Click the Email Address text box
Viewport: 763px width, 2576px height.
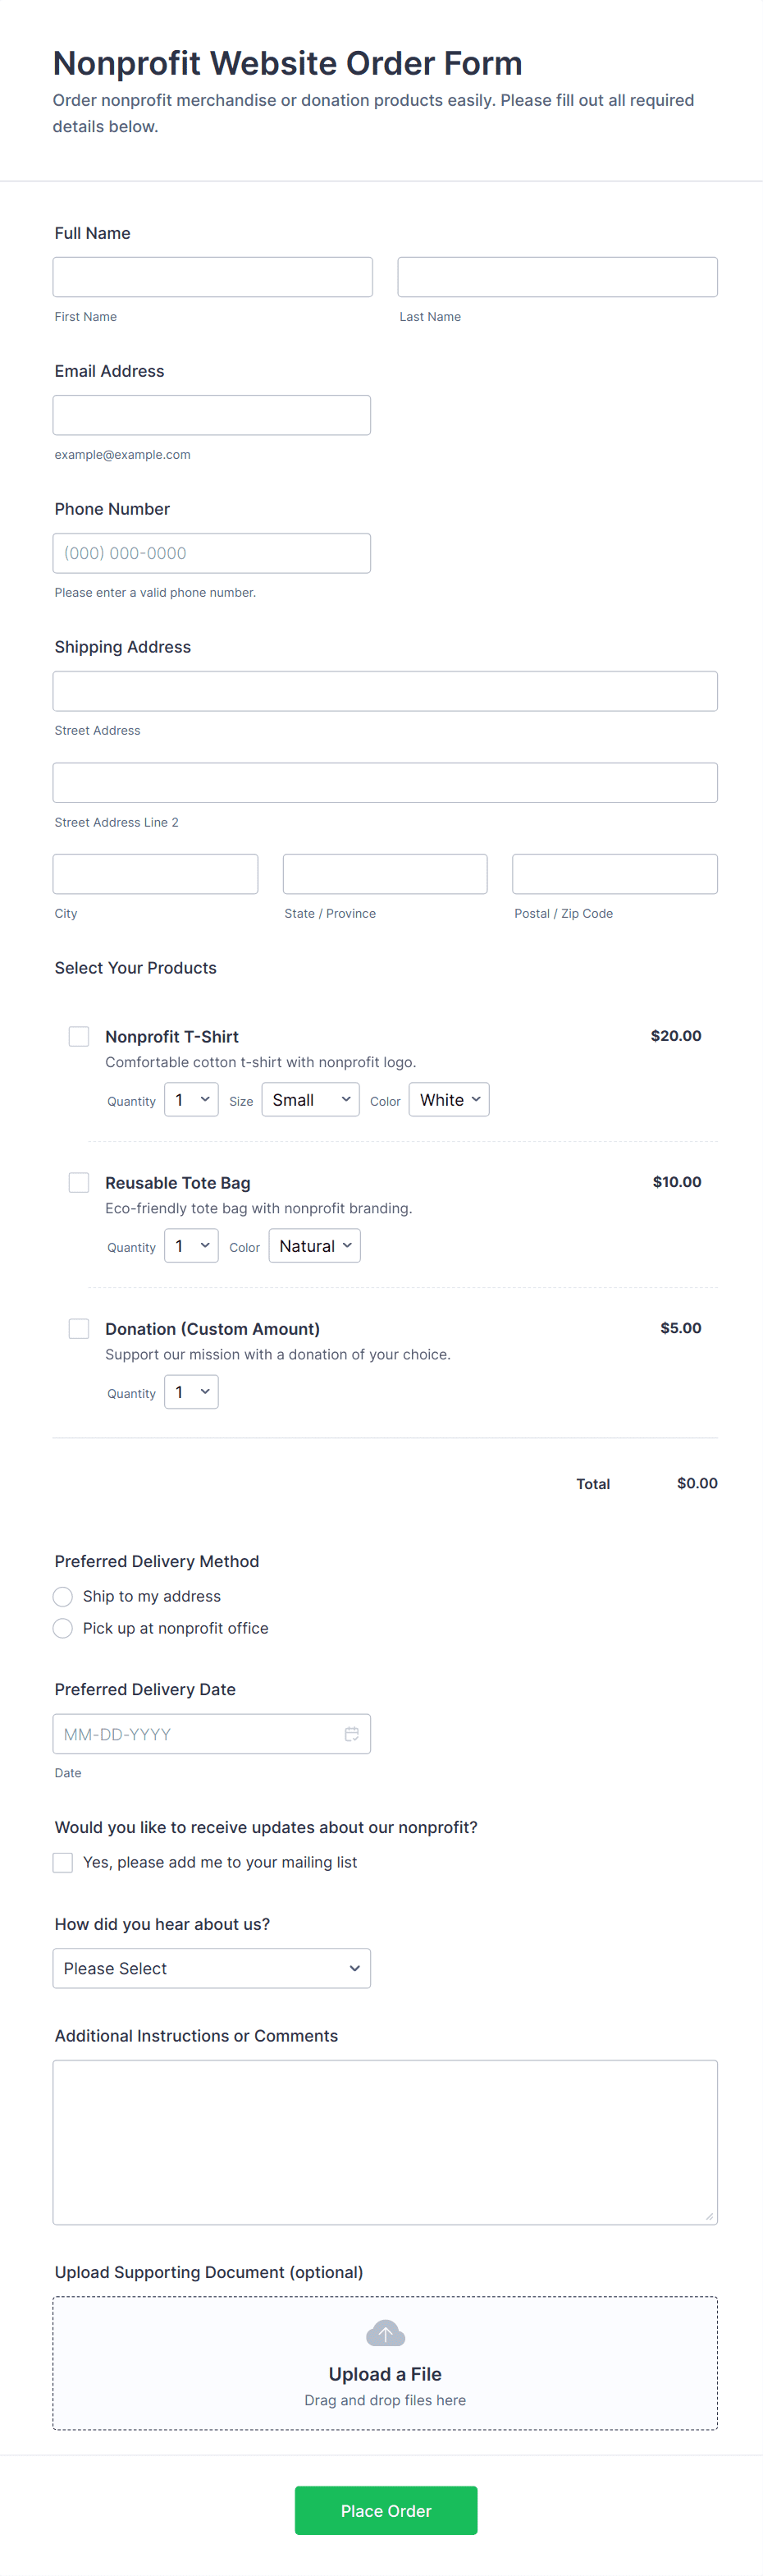[211, 415]
